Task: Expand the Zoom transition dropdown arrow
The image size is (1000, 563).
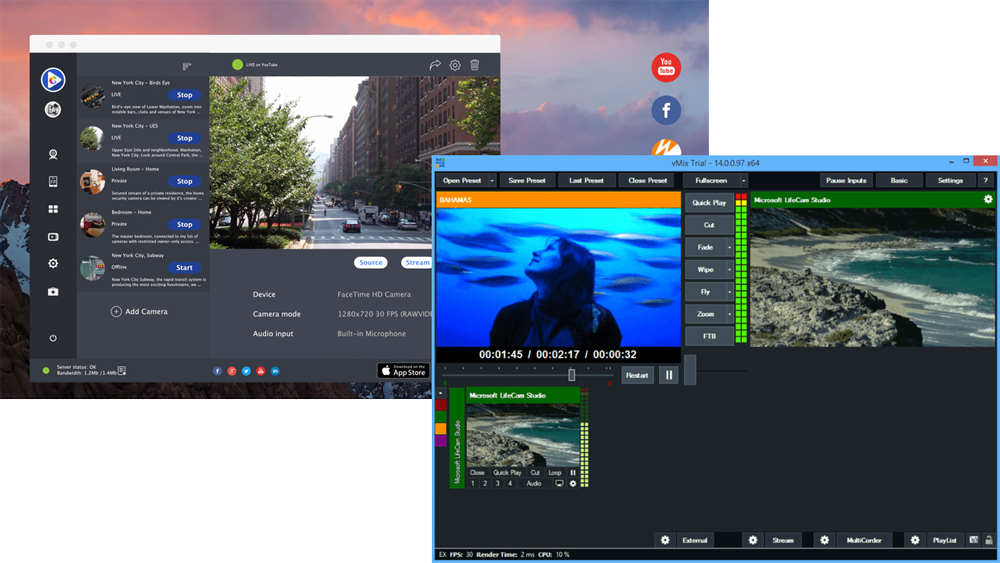Action: pos(730,314)
